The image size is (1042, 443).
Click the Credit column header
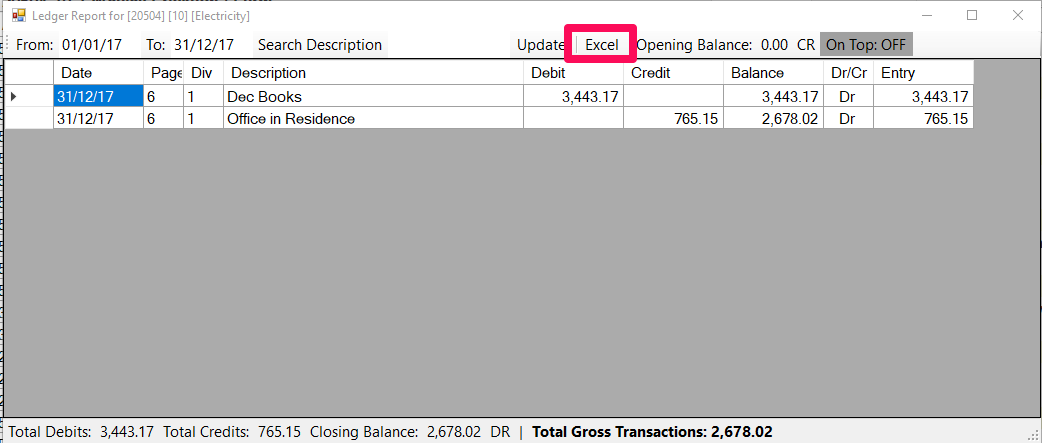(x=673, y=73)
